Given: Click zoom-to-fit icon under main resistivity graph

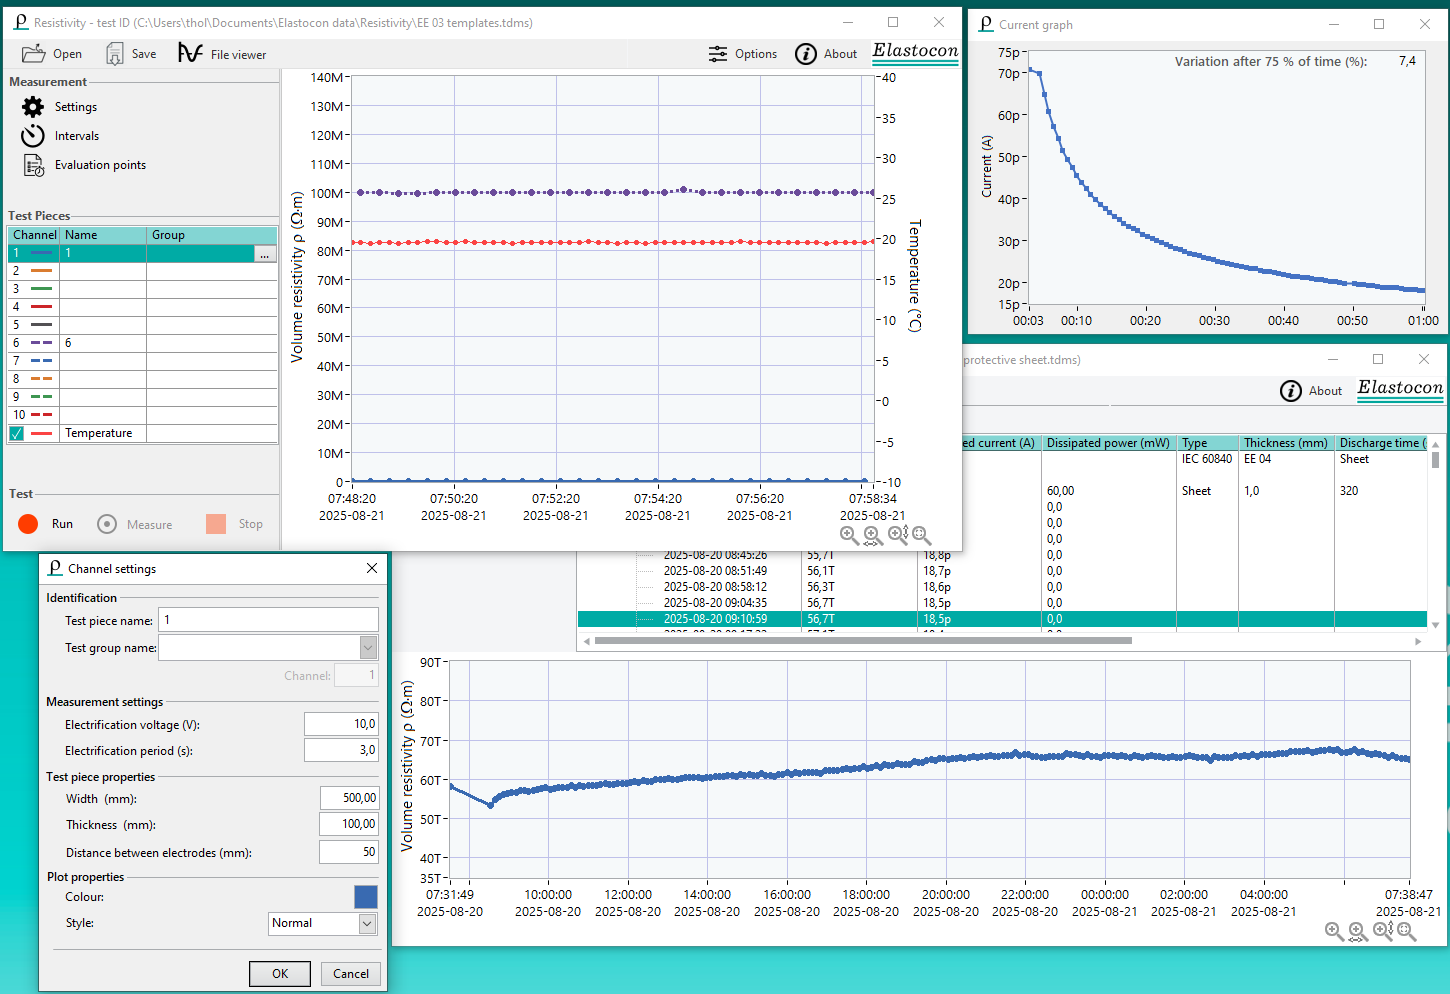Looking at the screenshot, I should pyautogui.click(x=921, y=536).
